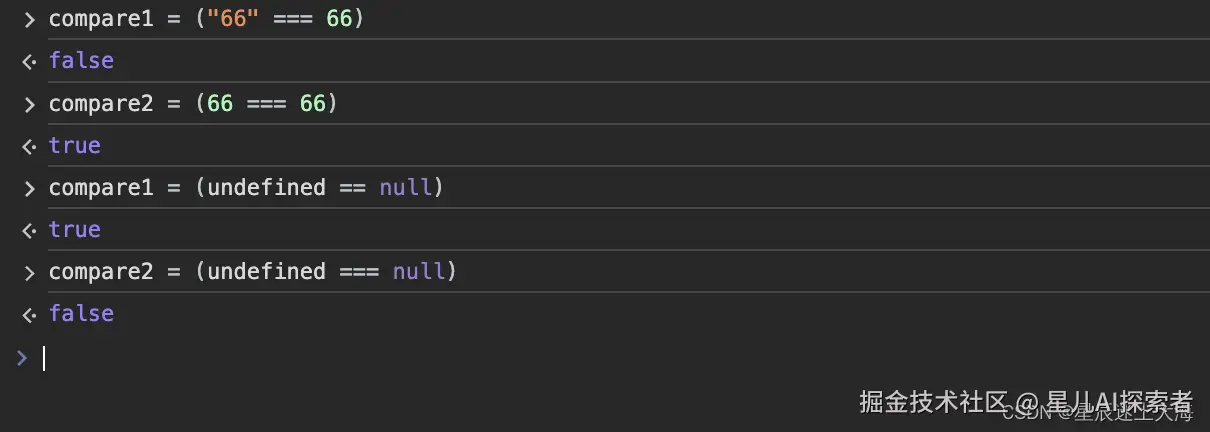Click the input chevron beside compare2 = (66 === 66)
Viewport: 1210px width, 432px height.
pos(29,103)
